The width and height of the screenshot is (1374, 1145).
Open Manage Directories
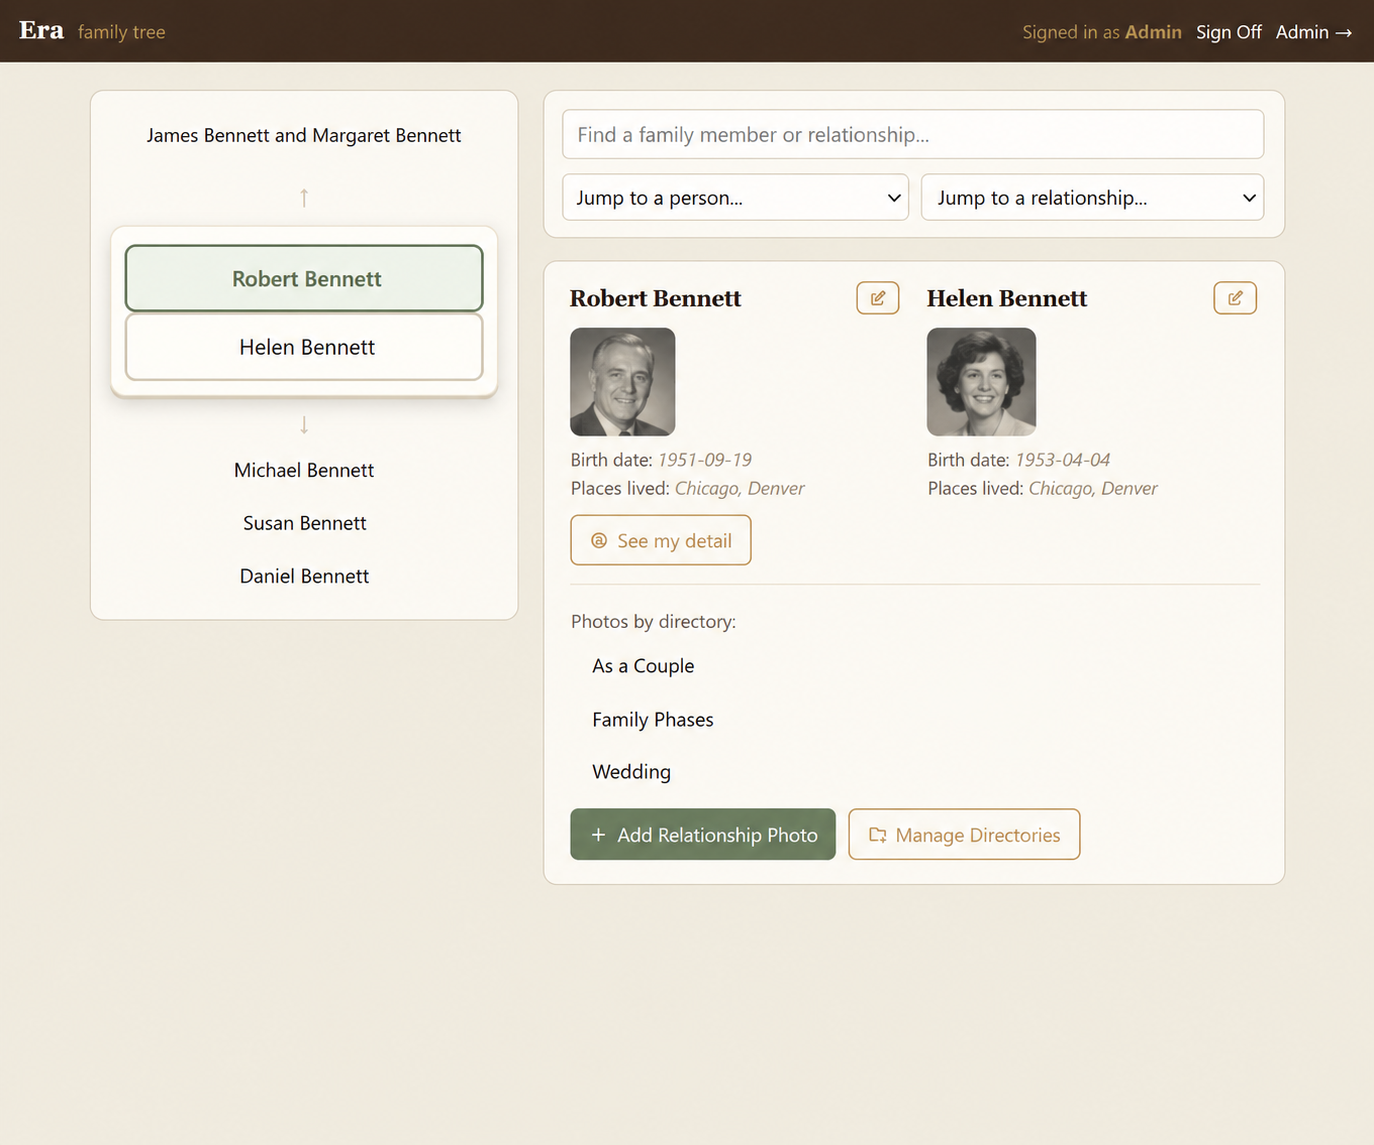964,834
